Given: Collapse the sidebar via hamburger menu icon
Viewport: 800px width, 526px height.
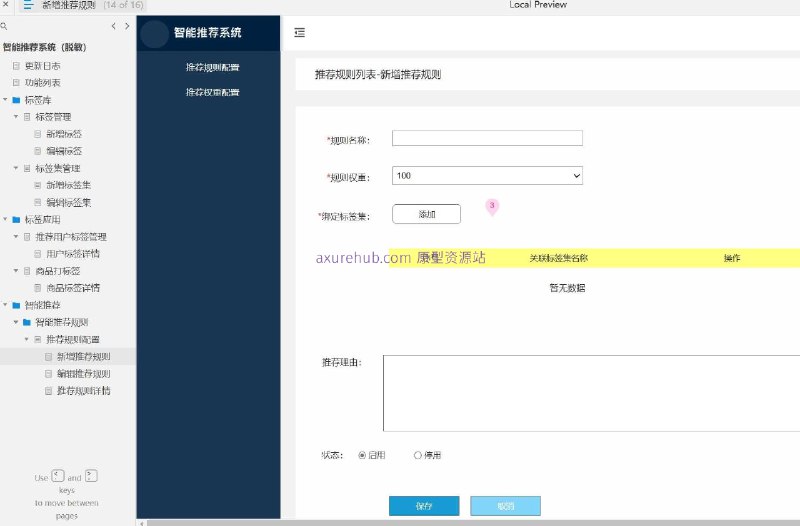Looking at the screenshot, I should click(x=299, y=33).
